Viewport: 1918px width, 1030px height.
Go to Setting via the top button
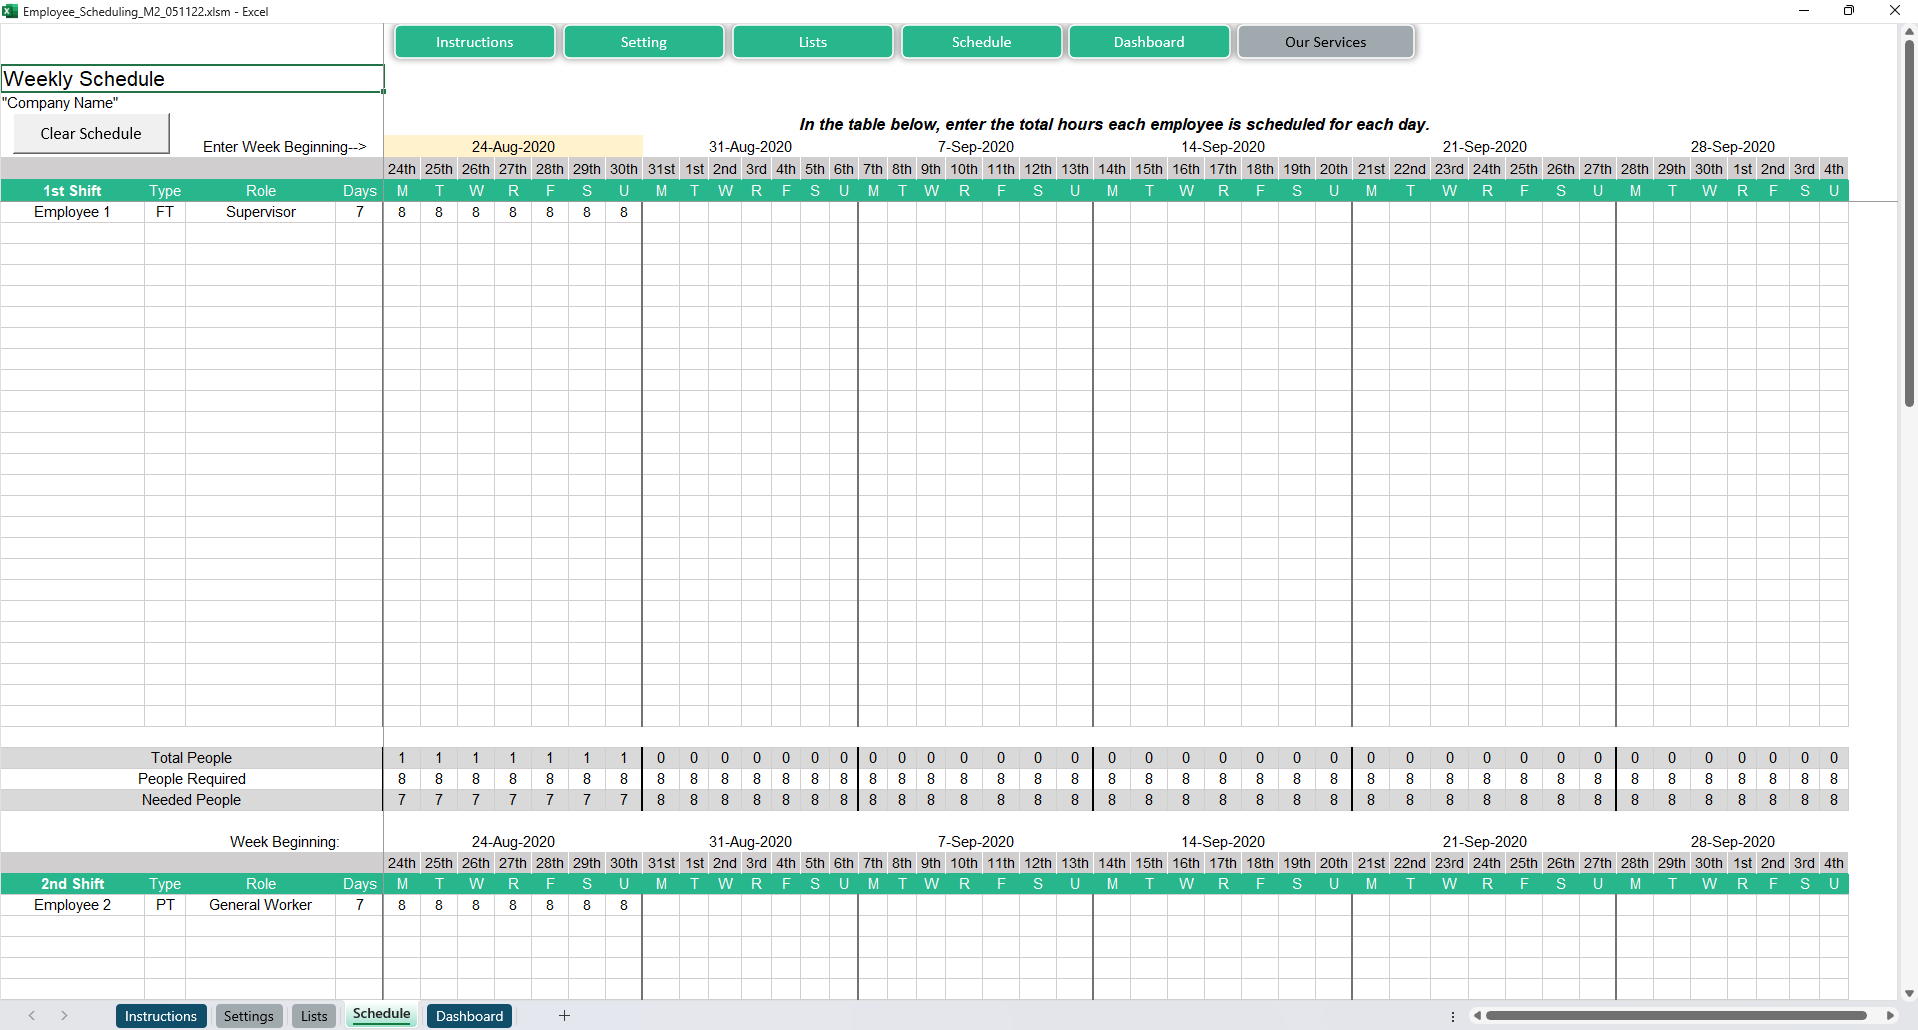[643, 42]
